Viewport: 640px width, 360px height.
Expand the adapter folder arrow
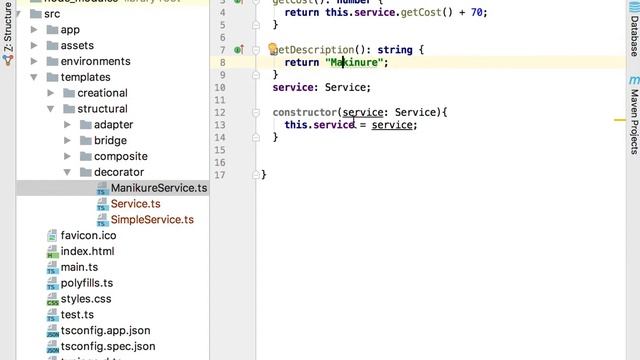tap(67, 125)
